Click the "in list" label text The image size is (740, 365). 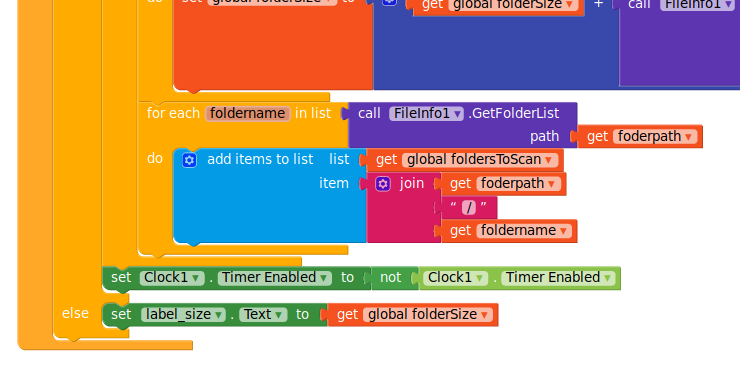313,113
